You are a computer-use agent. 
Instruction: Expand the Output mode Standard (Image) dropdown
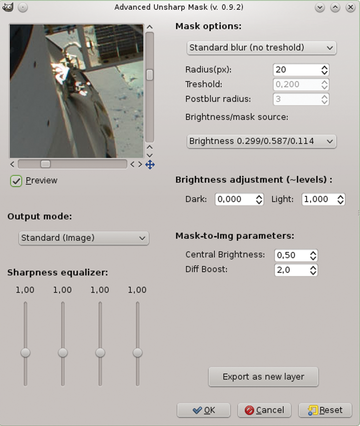(x=83, y=238)
